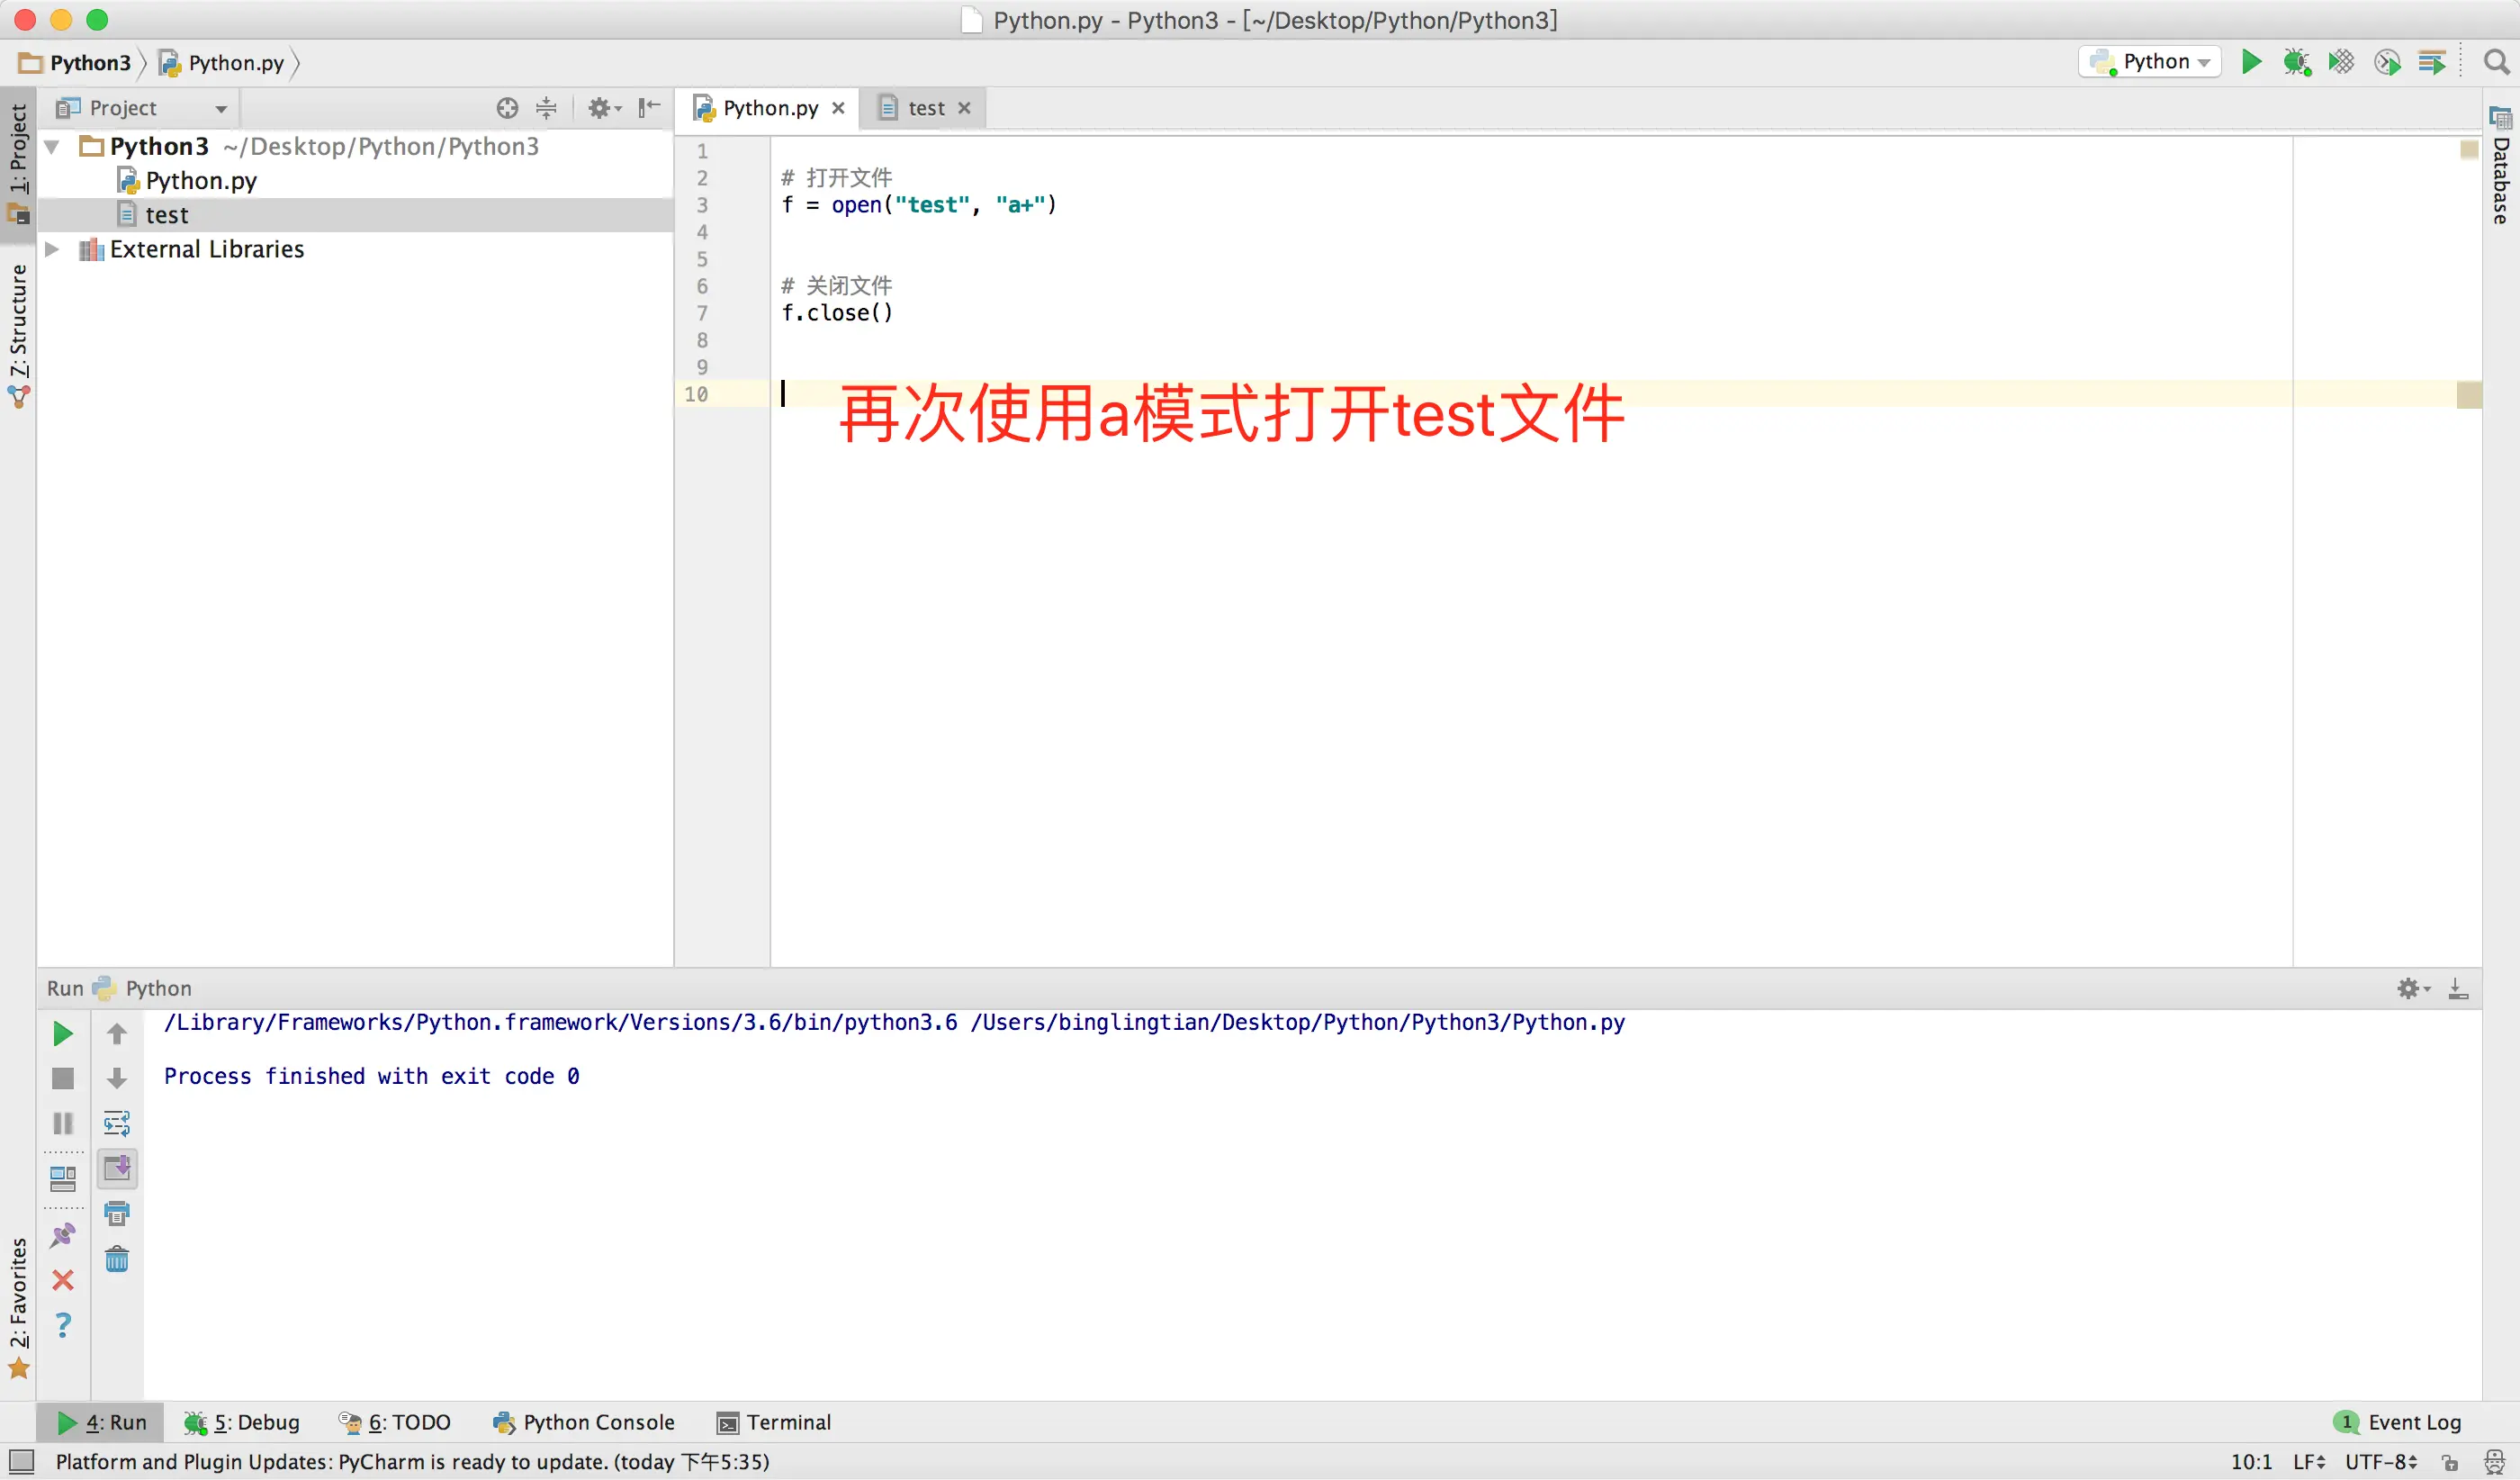Run with Coverage icon in top toolbar
This screenshot has height=1480, width=2520.
pyautogui.click(x=2341, y=62)
